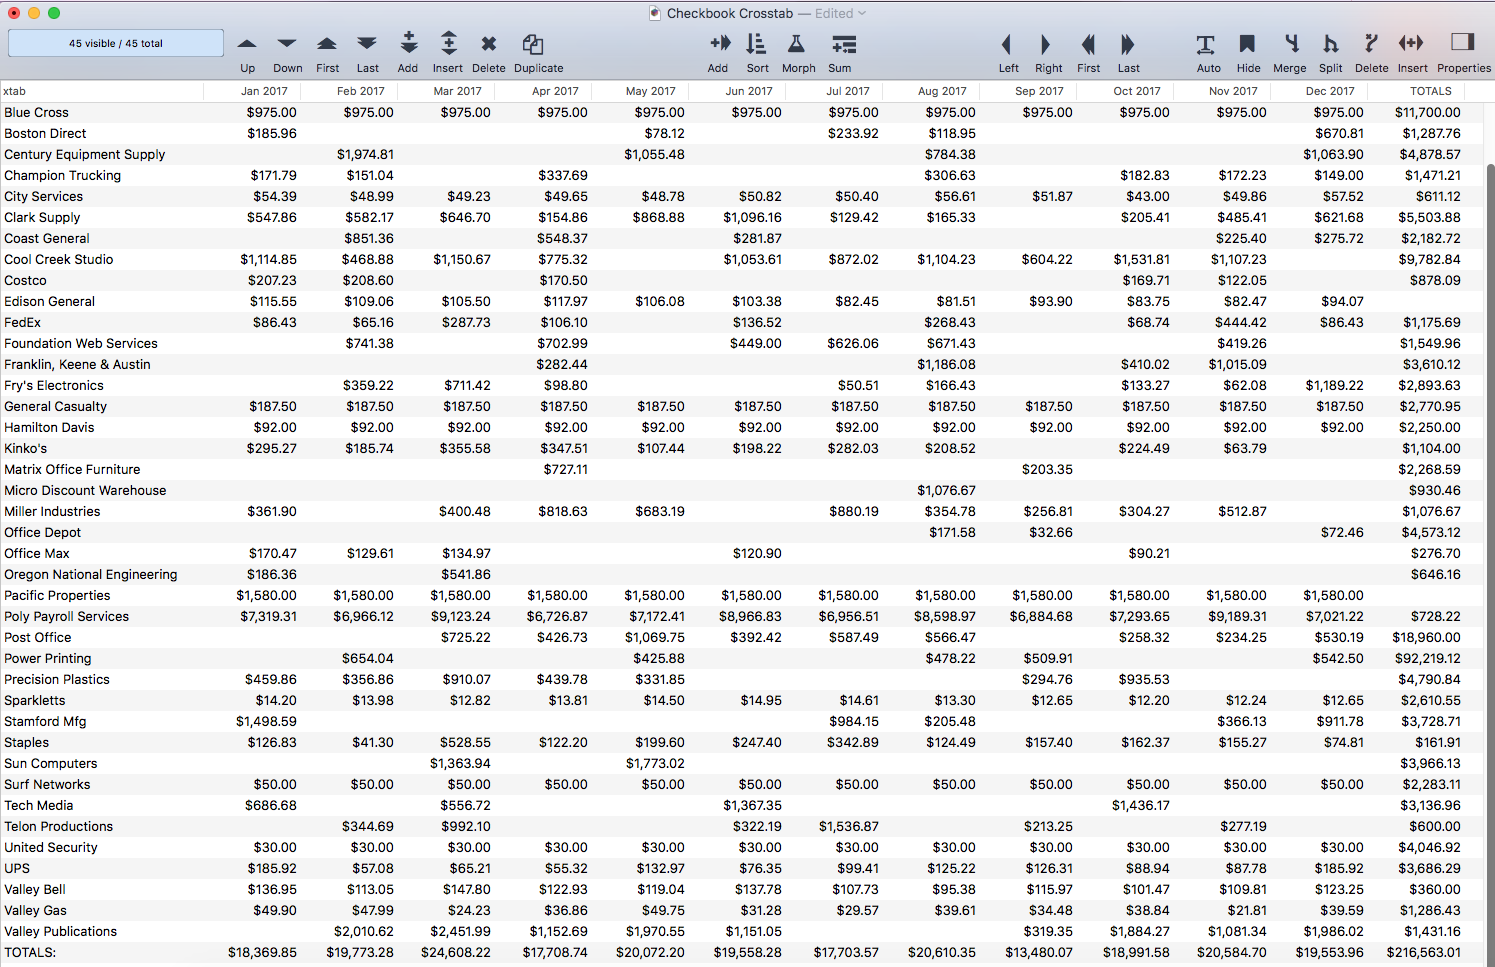Click the record Down arrow icon
Viewport: 1495px width, 967px height.
(287, 44)
